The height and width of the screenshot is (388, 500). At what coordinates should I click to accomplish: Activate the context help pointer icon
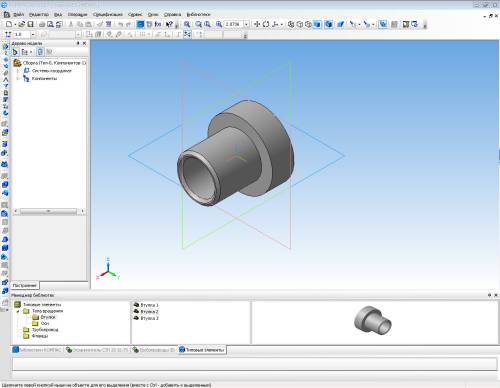pyautogui.click(x=169, y=24)
